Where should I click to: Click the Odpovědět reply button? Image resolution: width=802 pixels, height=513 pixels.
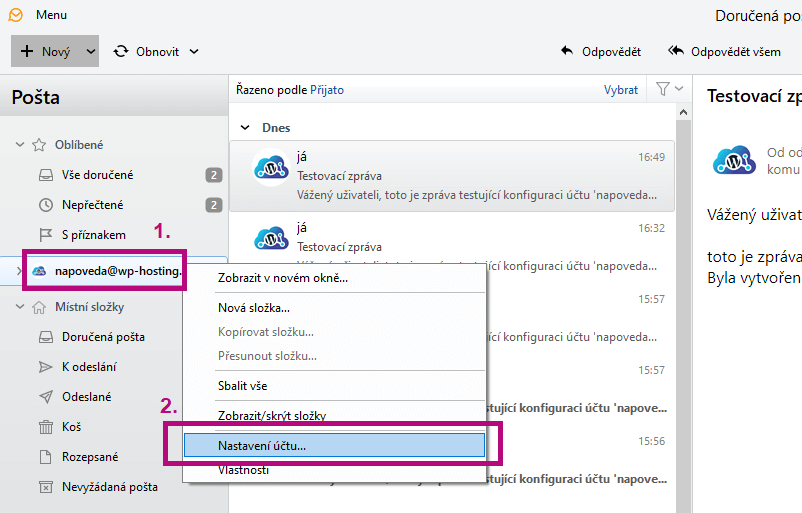tap(601, 51)
